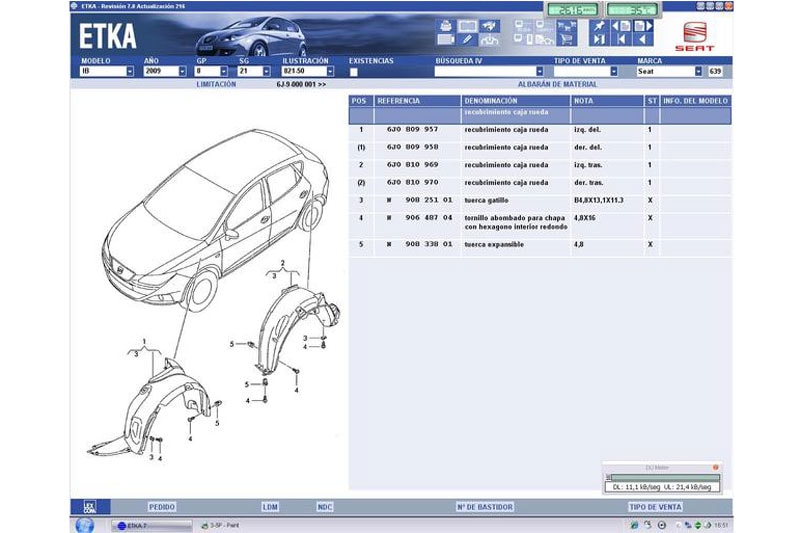Go to the previous illustration page icon
Viewport: 800px width, 533px height.
pos(620,26)
